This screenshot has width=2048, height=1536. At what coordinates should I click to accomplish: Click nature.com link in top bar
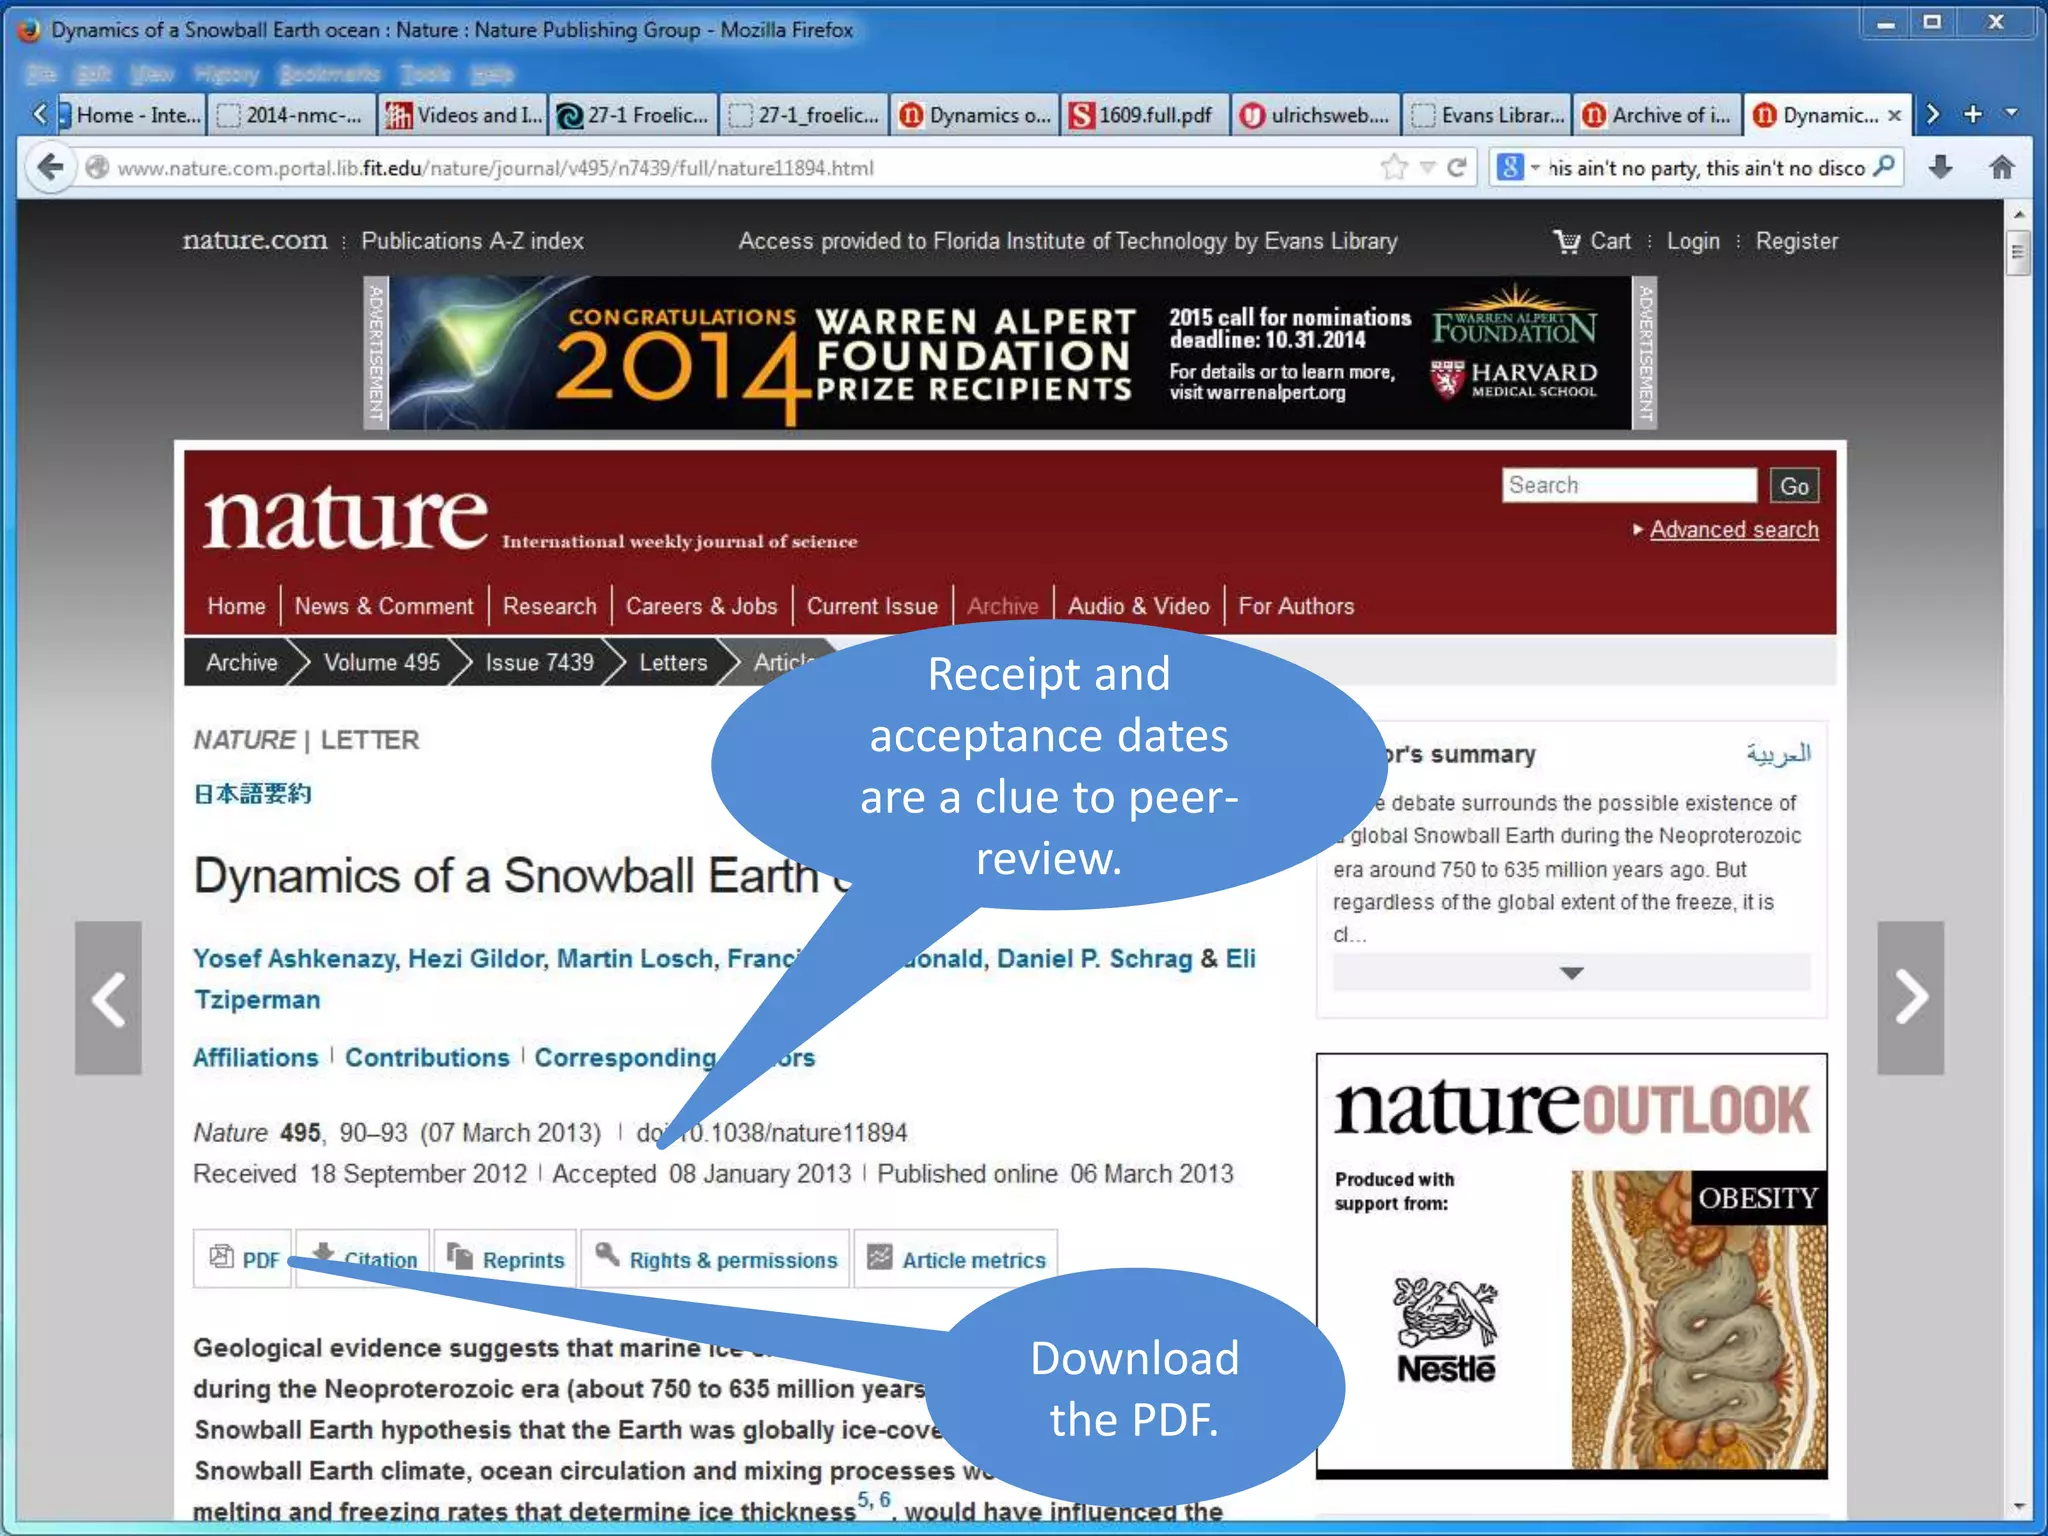click(x=254, y=240)
